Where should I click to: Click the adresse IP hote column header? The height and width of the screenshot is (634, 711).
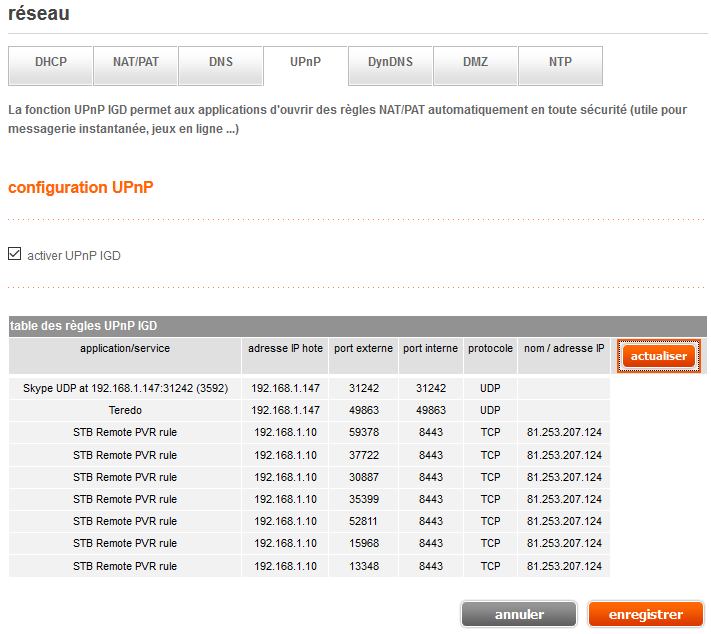pos(285,349)
